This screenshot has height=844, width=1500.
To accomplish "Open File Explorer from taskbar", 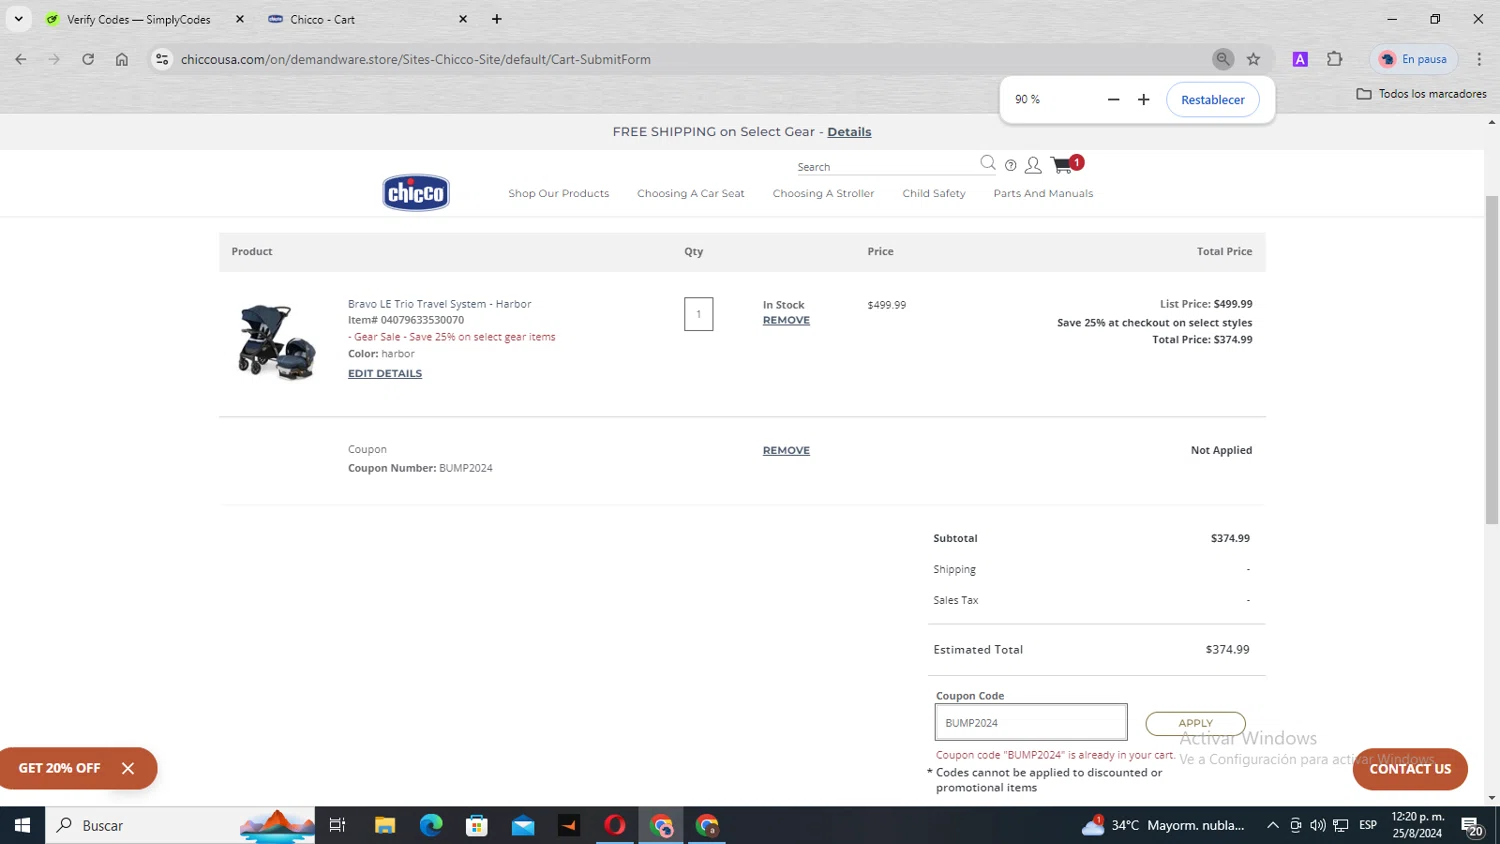I will pos(385,825).
